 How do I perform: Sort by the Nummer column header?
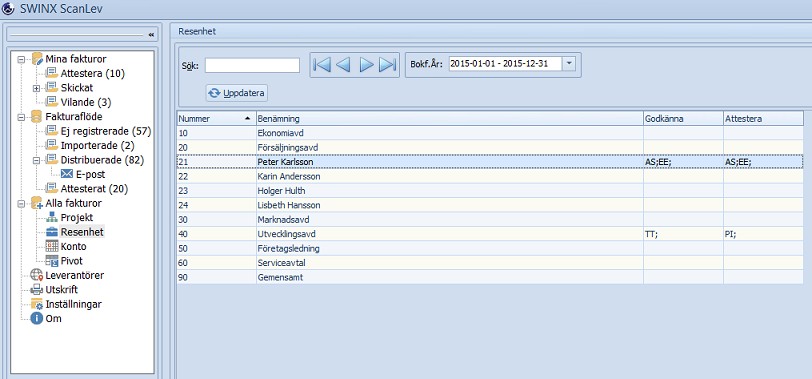pyautogui.click(x=216, y=119)
